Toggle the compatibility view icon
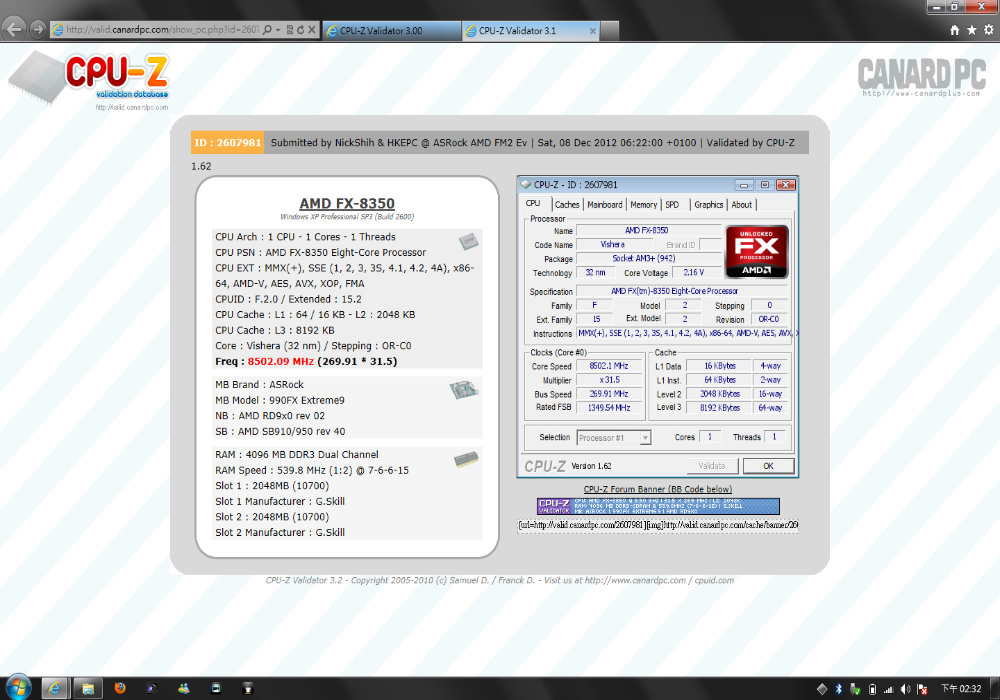Image resolution: width=1000 pixels, height=700 pixels. (x=290, y=29)
